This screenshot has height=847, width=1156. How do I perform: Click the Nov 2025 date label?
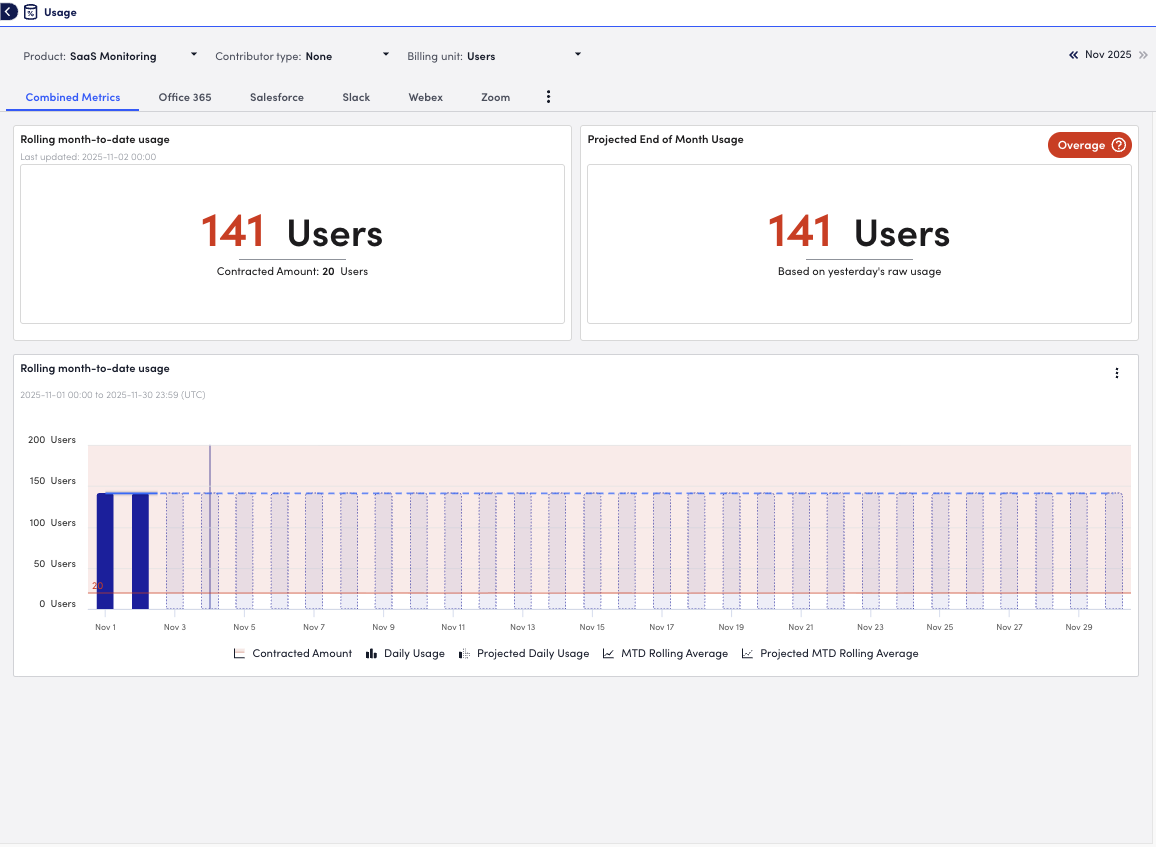[x=1109, y=54]
